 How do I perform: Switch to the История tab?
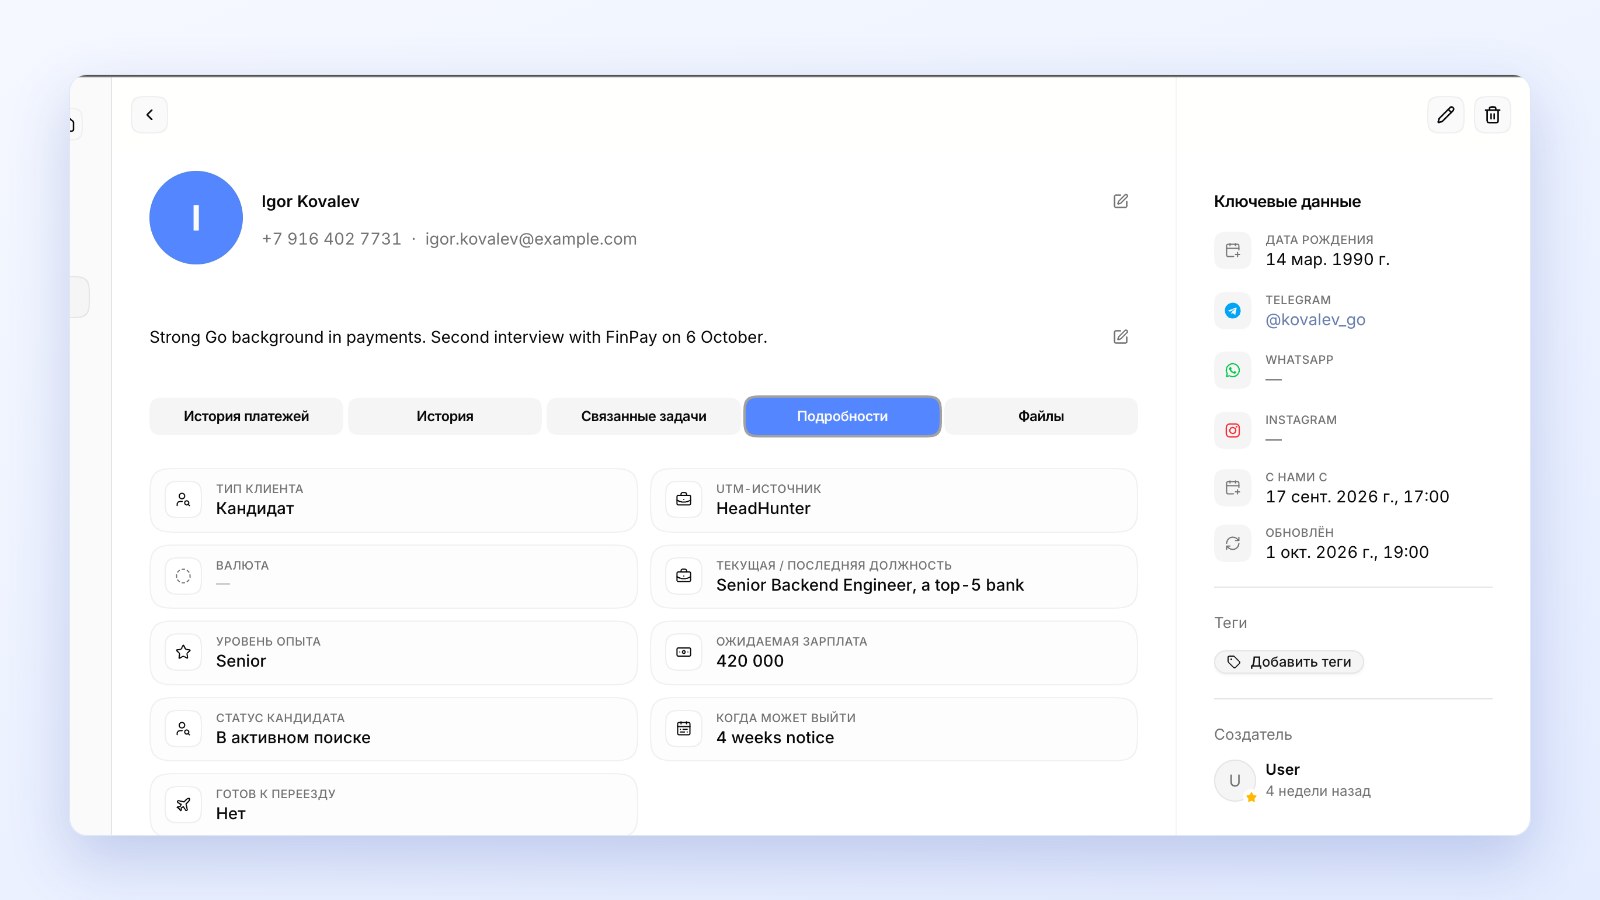445,416
